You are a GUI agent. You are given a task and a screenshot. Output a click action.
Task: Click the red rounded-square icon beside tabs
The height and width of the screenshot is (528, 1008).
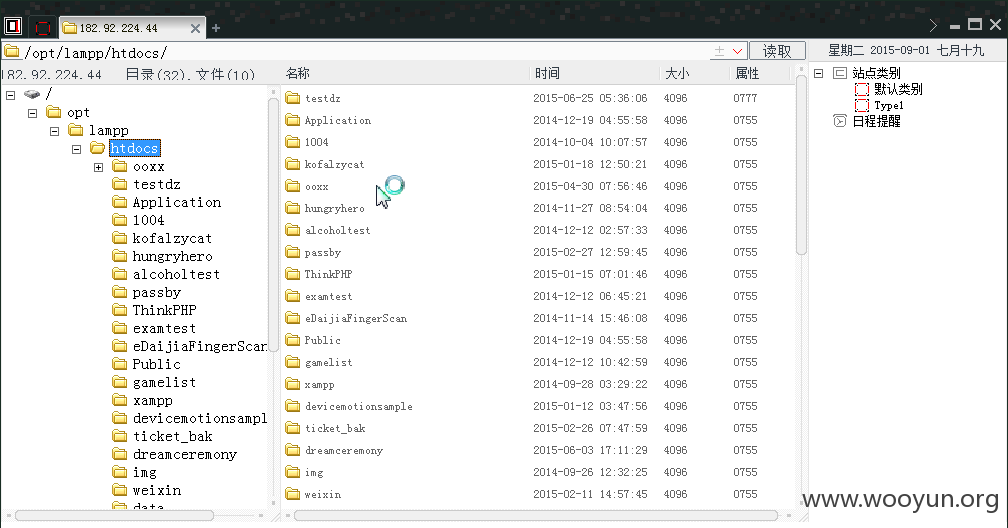tap(43, 28)
